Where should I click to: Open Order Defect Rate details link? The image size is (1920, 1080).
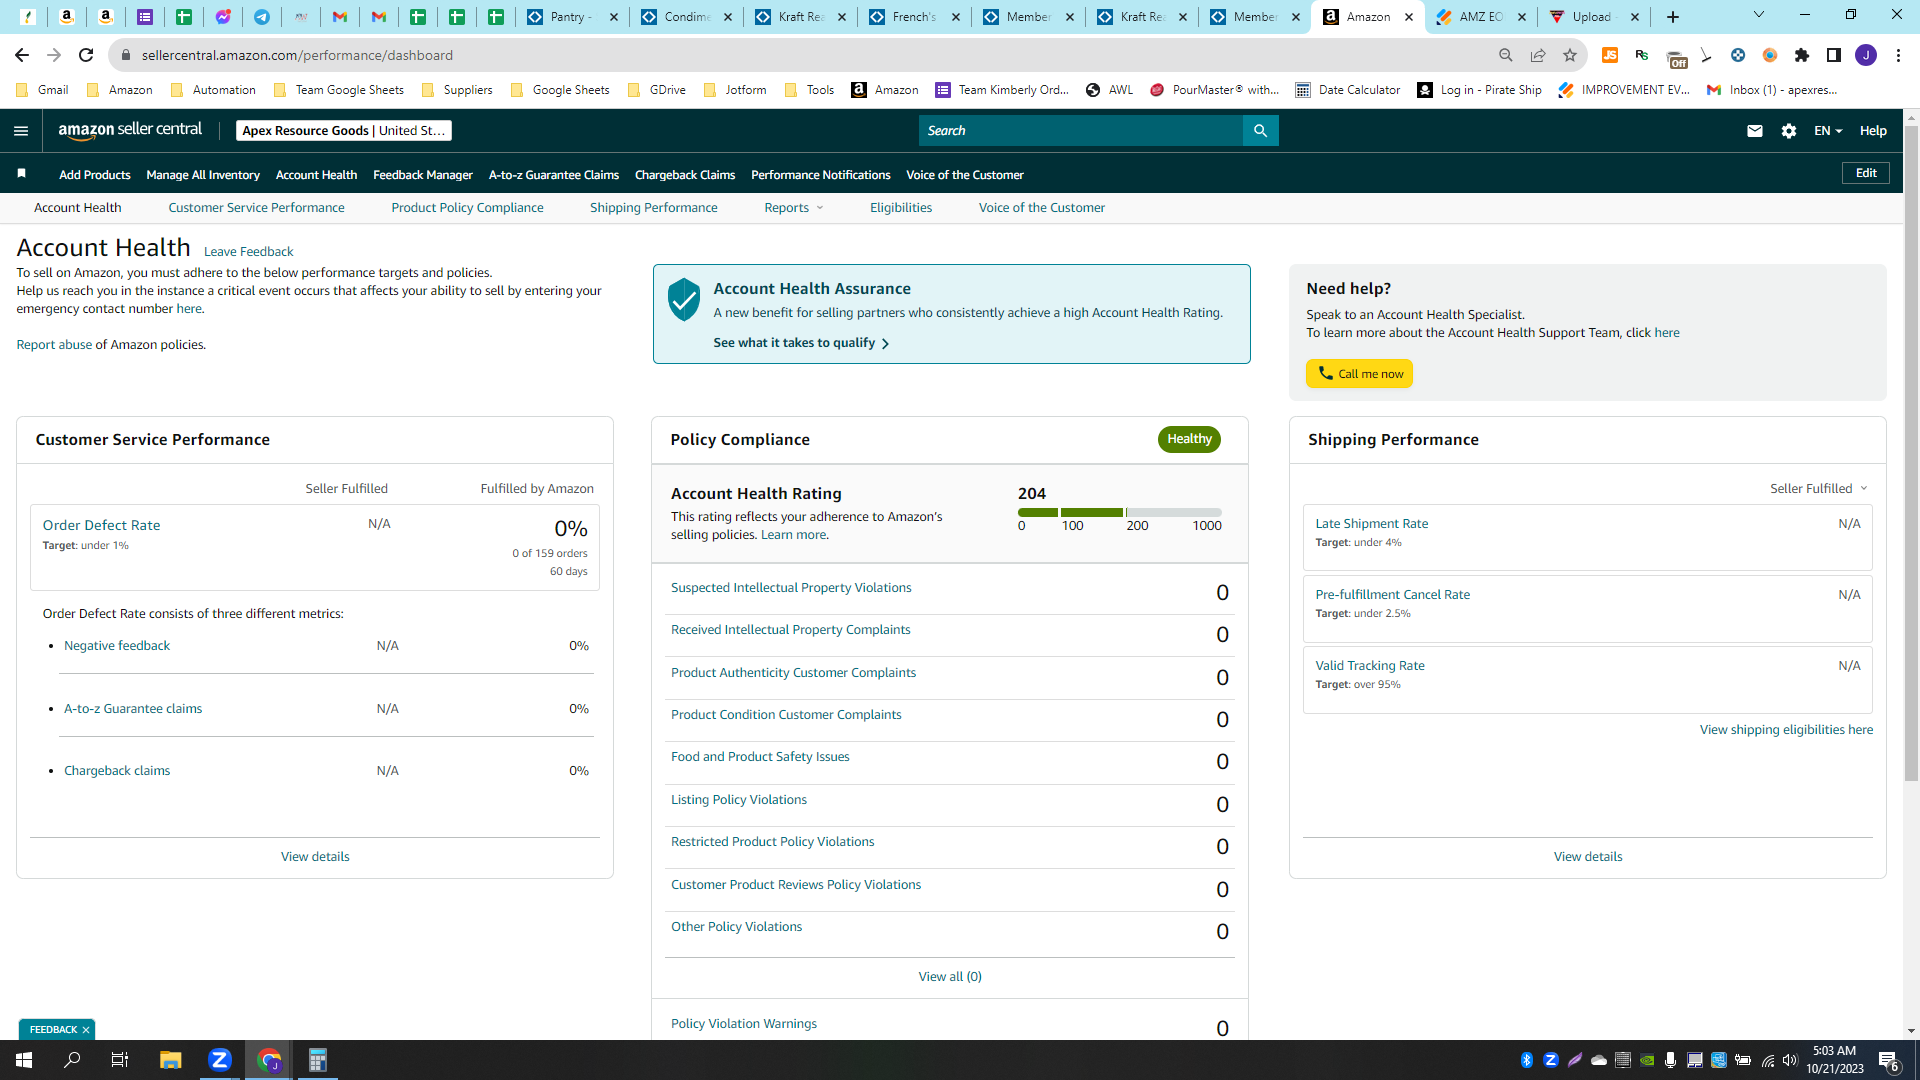(x=101, y=525)
